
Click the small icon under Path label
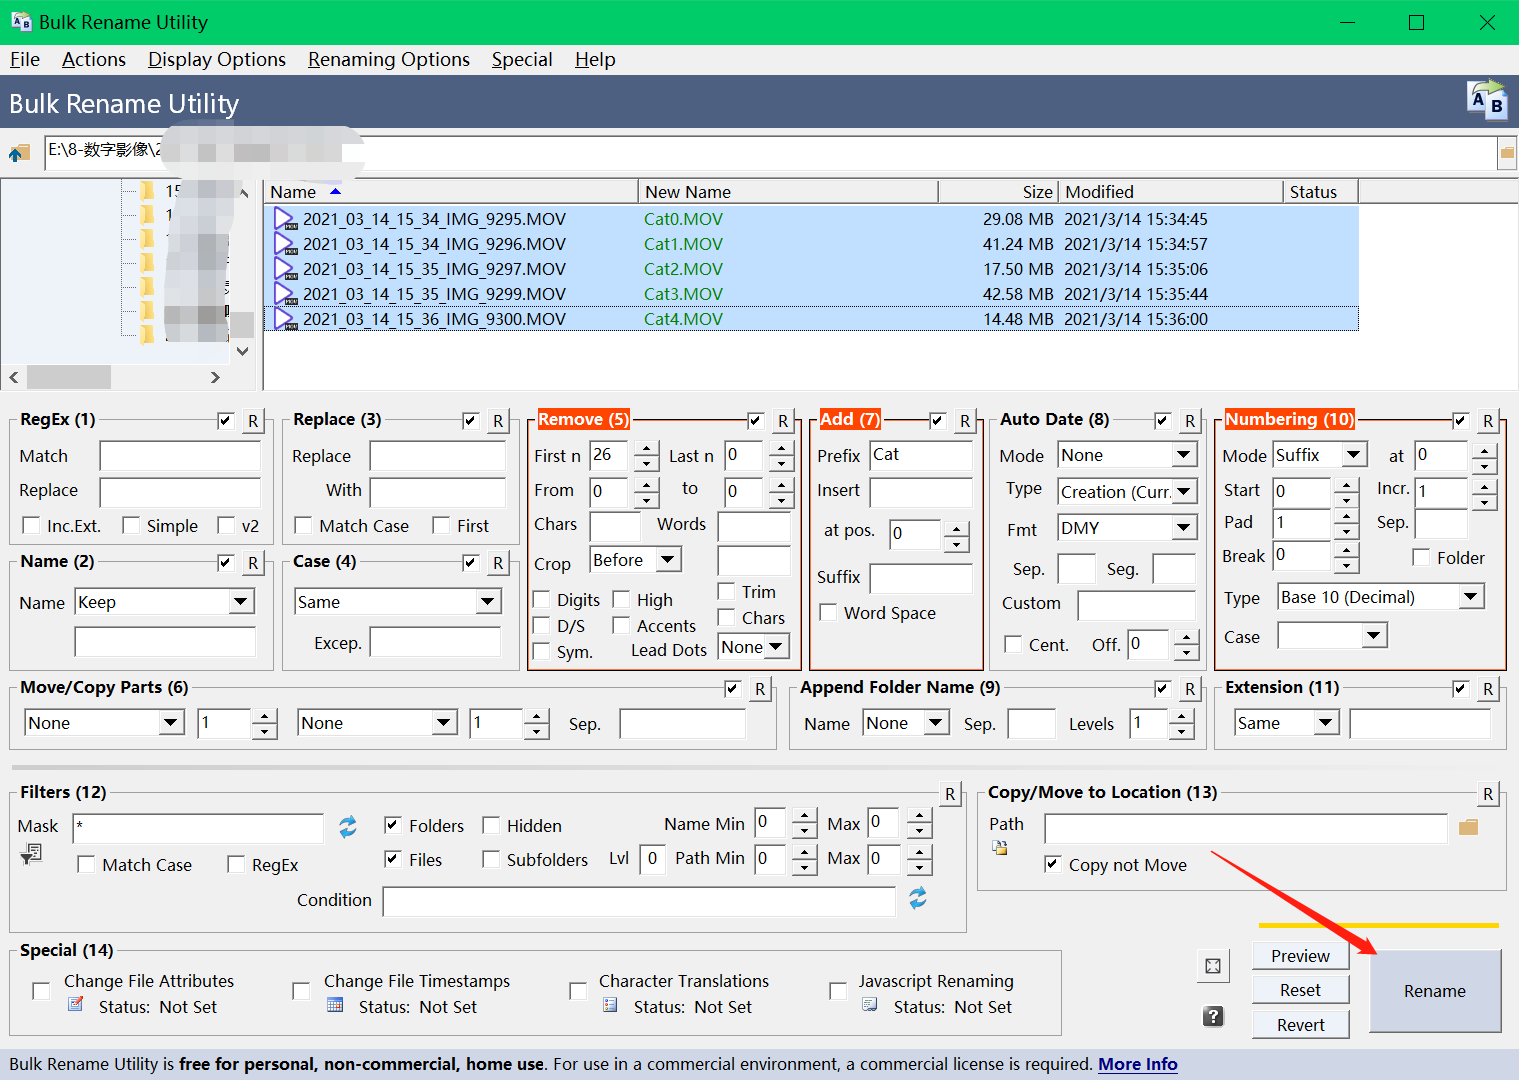click(999, 848)
